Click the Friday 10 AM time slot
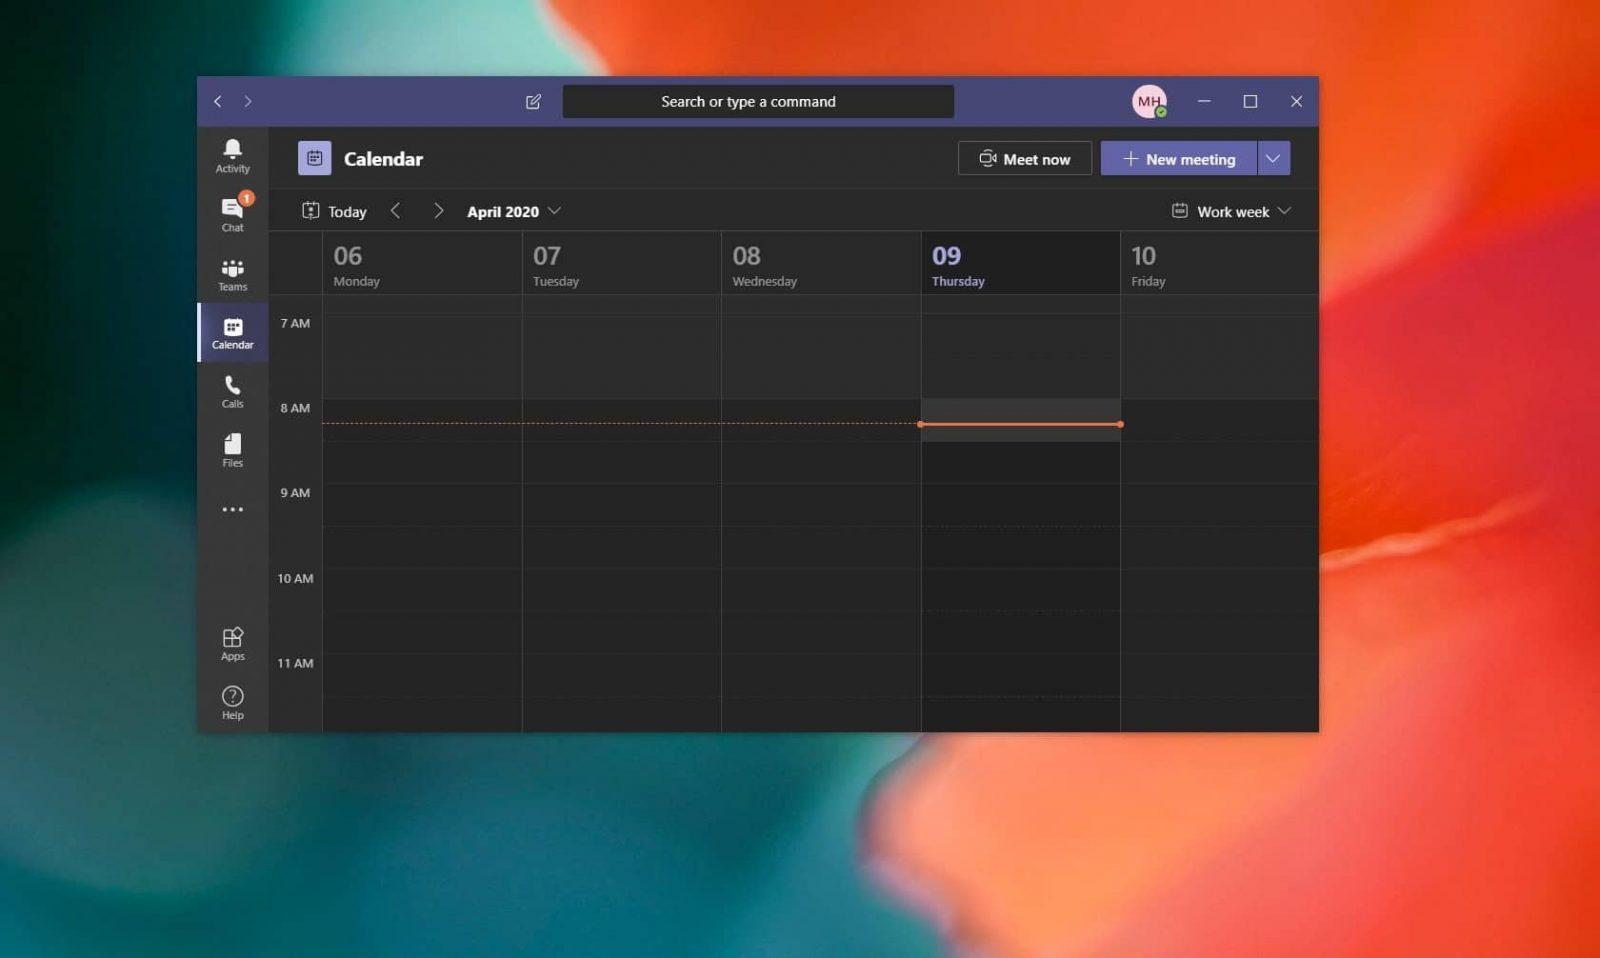The width and height of the screenshot is (1600, 958). point(1219,590)
